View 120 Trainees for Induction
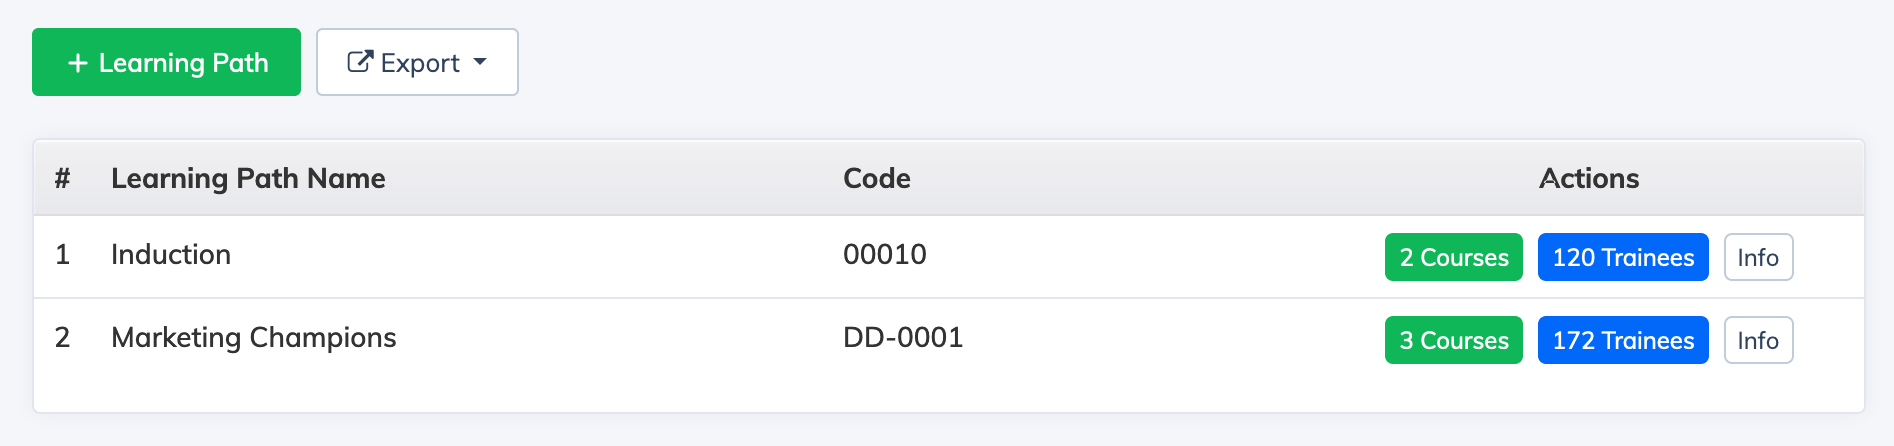Image resolution: width=1894 pixels, height=446 pixels. (1623, 257)
